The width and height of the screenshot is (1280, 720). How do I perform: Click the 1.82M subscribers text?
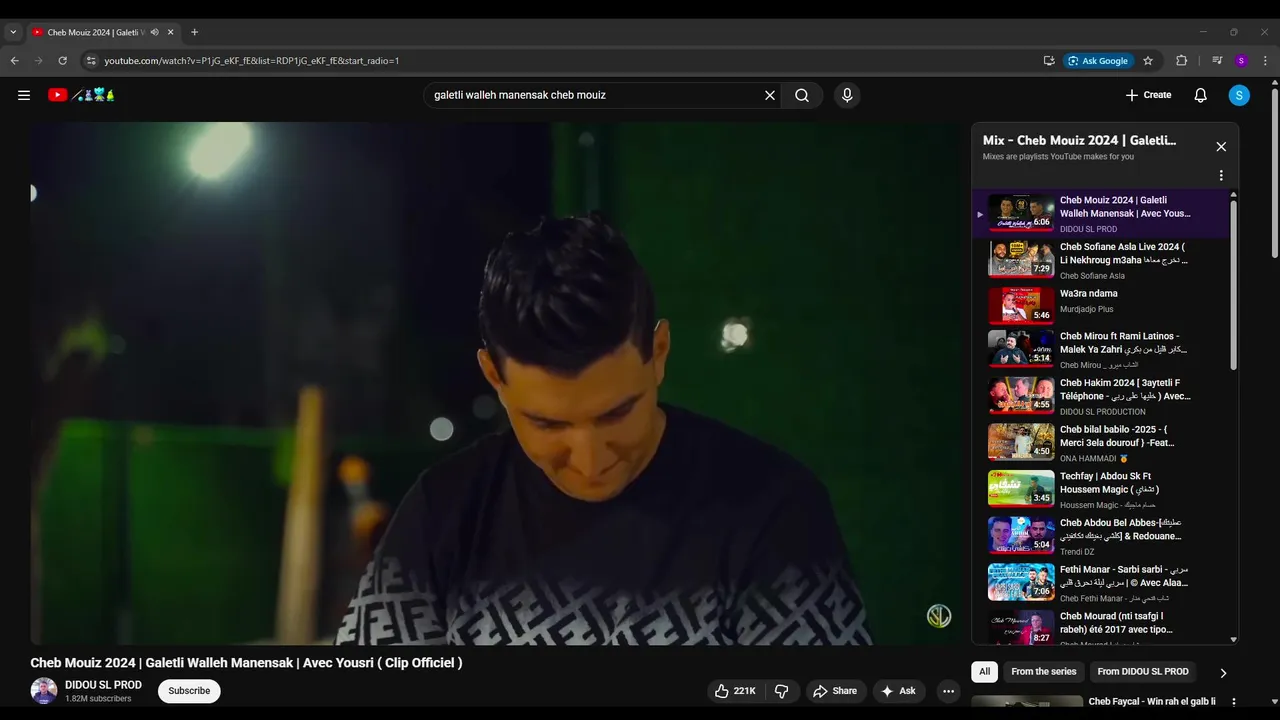click(98, 699)
